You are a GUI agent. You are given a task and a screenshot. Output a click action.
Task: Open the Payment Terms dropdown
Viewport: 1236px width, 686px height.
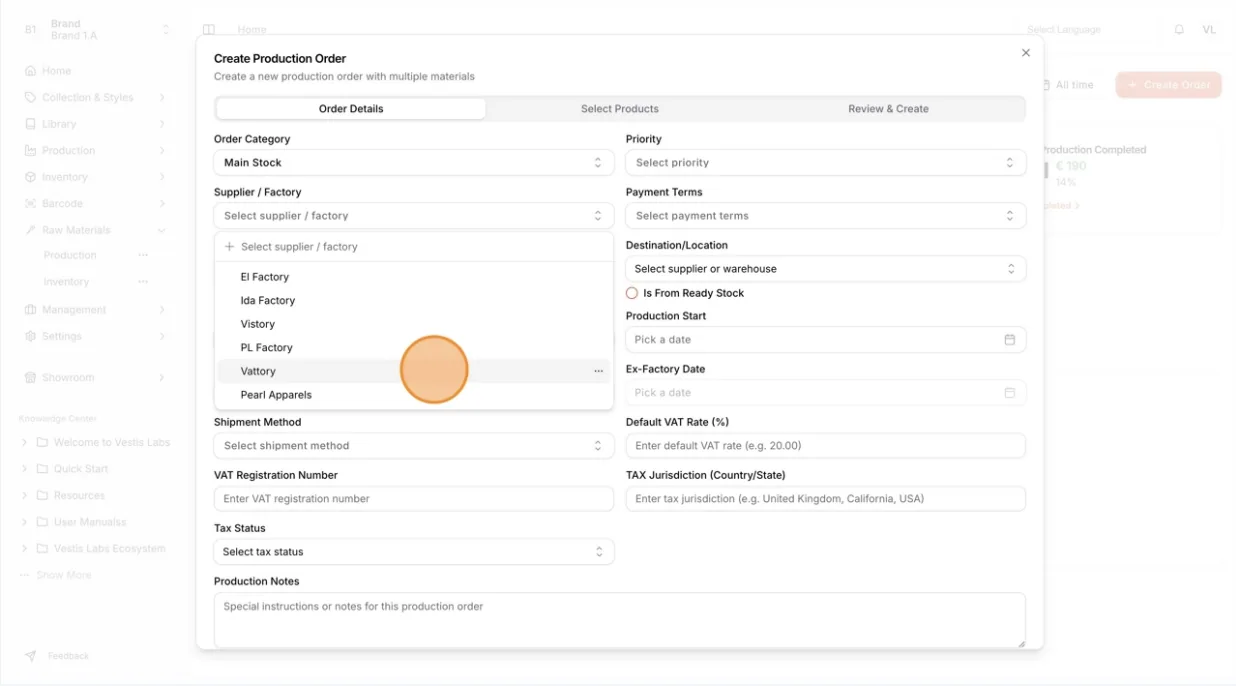point(826,216)
